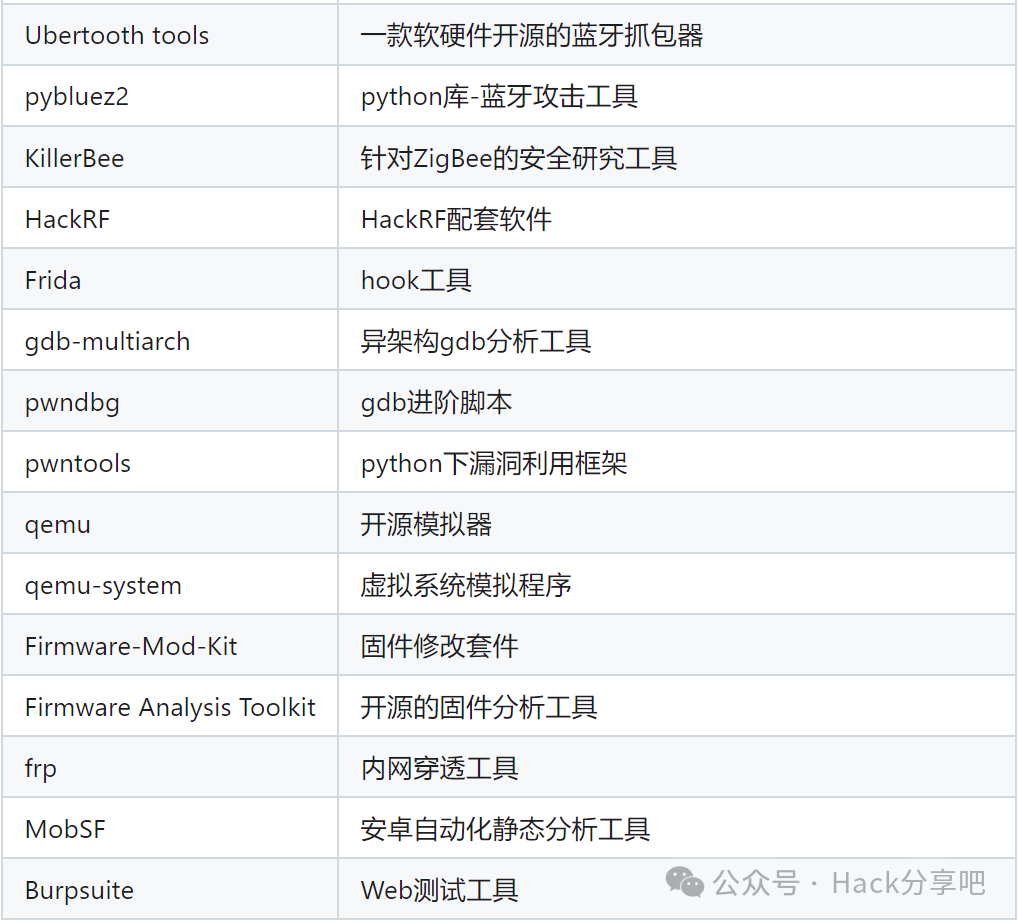The image size is (1018, 924).
Task: Select the '固件修改套件' description
Action: (x=440, y=646)
